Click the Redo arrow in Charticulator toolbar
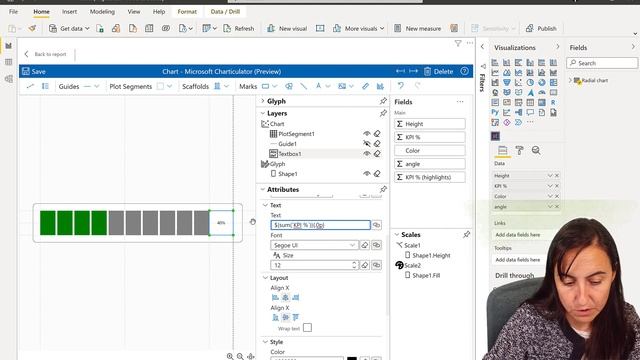Viewport: 640px width, 360px height. 417,86
